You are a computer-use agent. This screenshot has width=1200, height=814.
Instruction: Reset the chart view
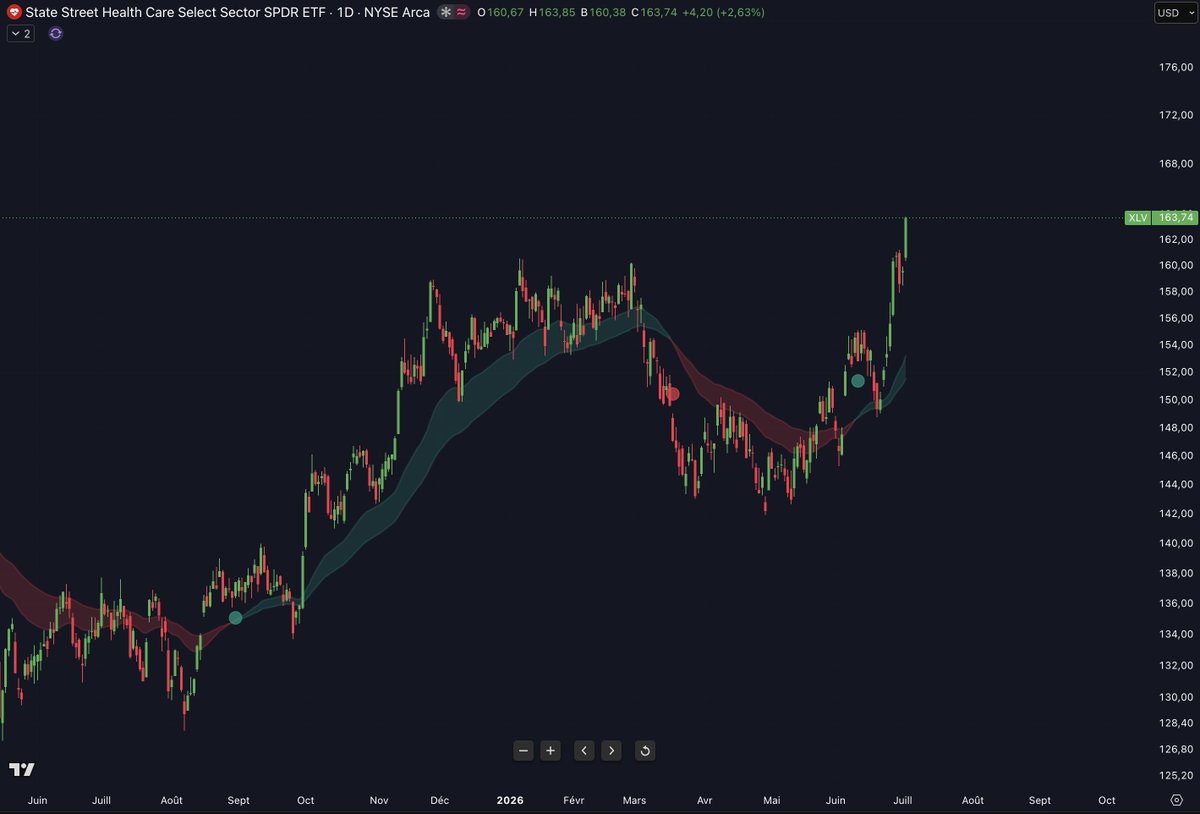coord(645,751)
